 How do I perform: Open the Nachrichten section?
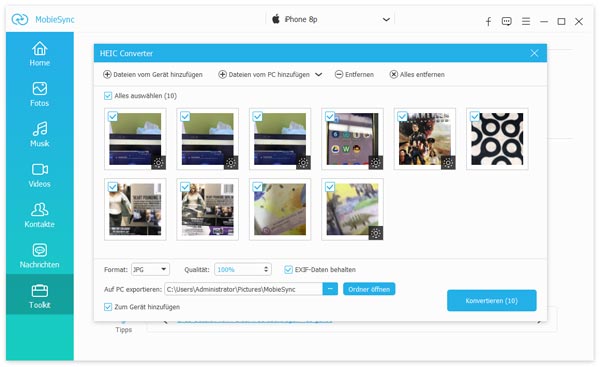coord(40,256)
